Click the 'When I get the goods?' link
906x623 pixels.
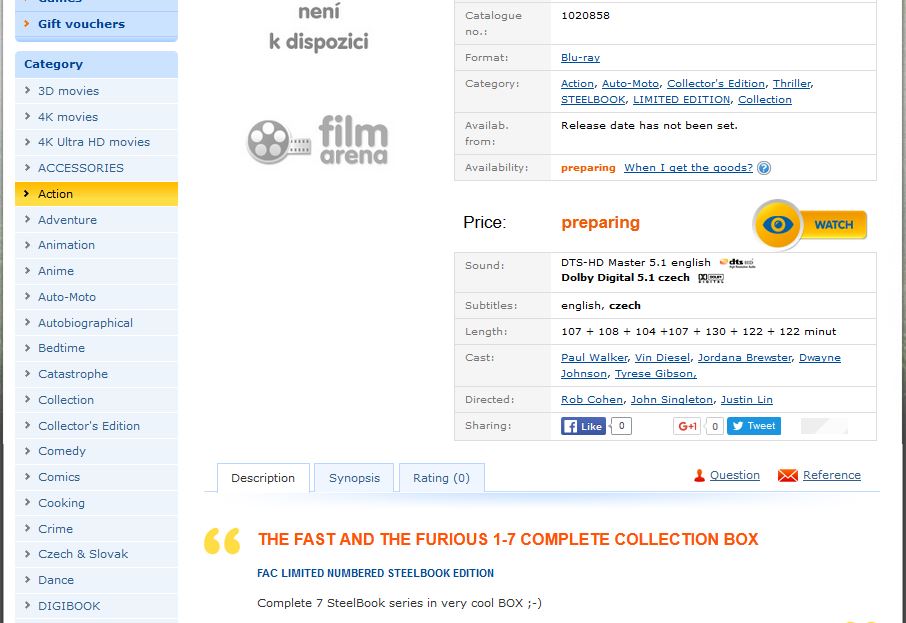688,168
